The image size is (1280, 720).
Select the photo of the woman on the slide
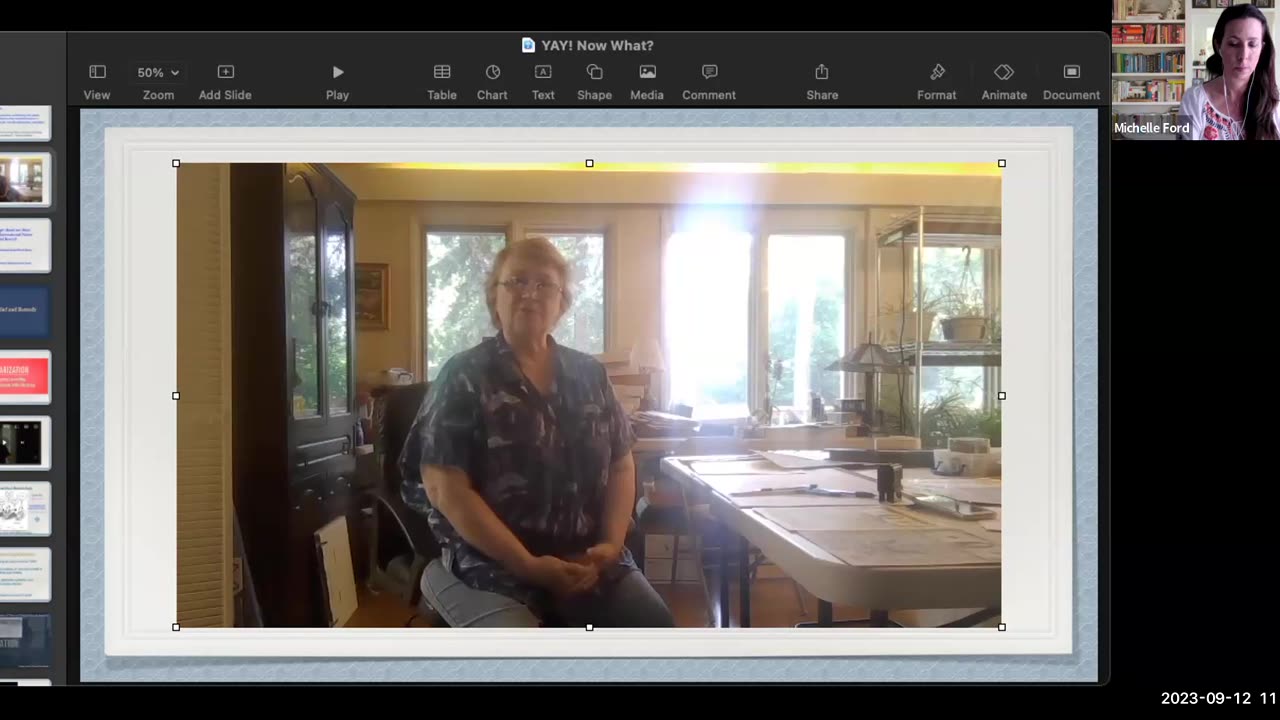[x=589, y=395]
